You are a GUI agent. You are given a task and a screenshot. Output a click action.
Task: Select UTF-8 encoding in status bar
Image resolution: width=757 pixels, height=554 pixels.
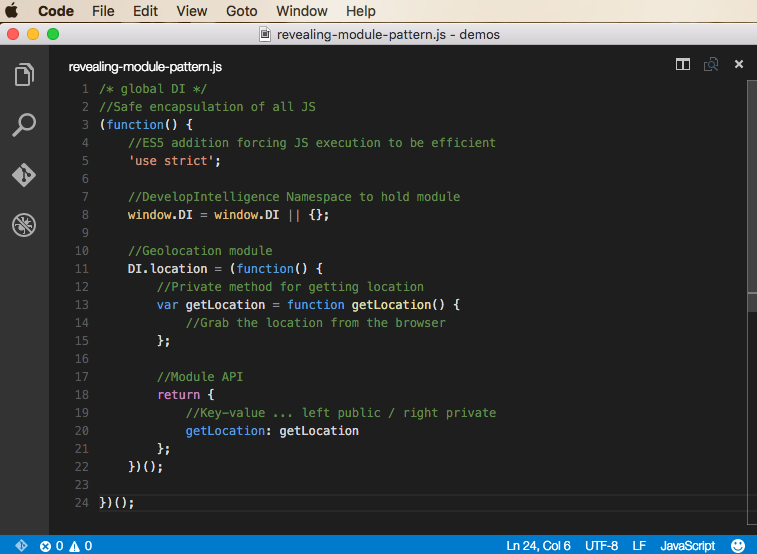pos(601,546)
